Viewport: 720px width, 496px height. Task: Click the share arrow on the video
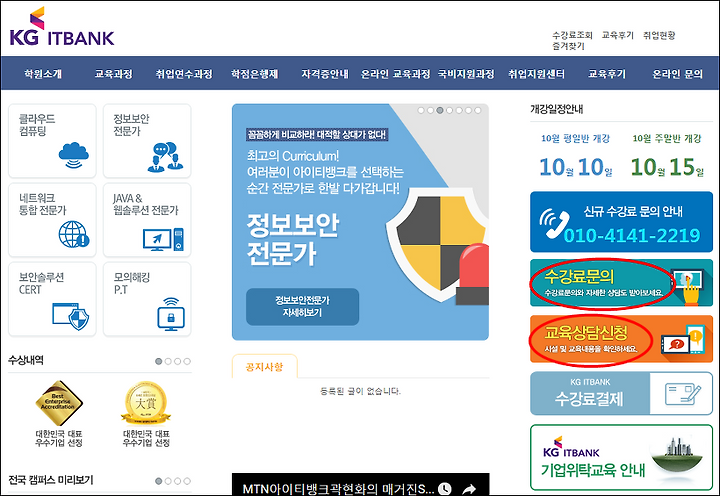point(469,488)
